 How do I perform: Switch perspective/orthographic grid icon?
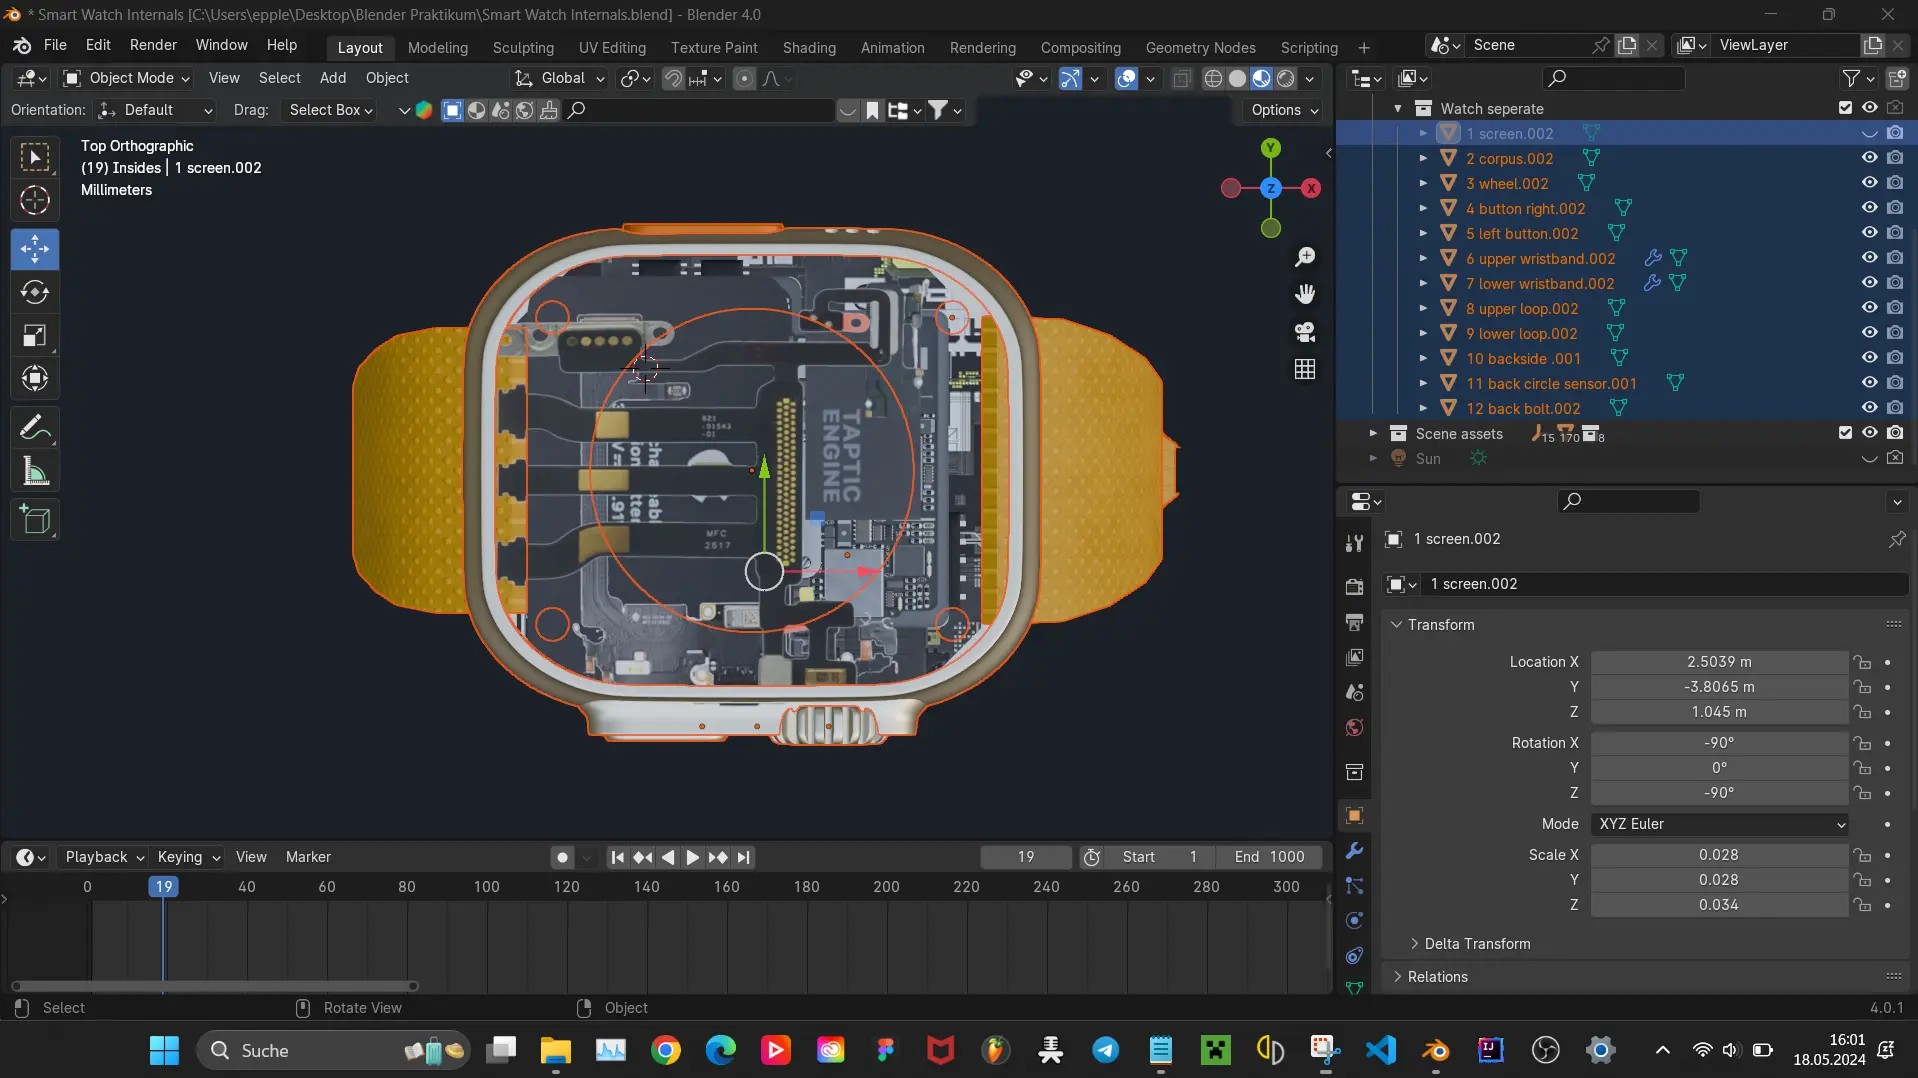click(x=1305, y=369)
